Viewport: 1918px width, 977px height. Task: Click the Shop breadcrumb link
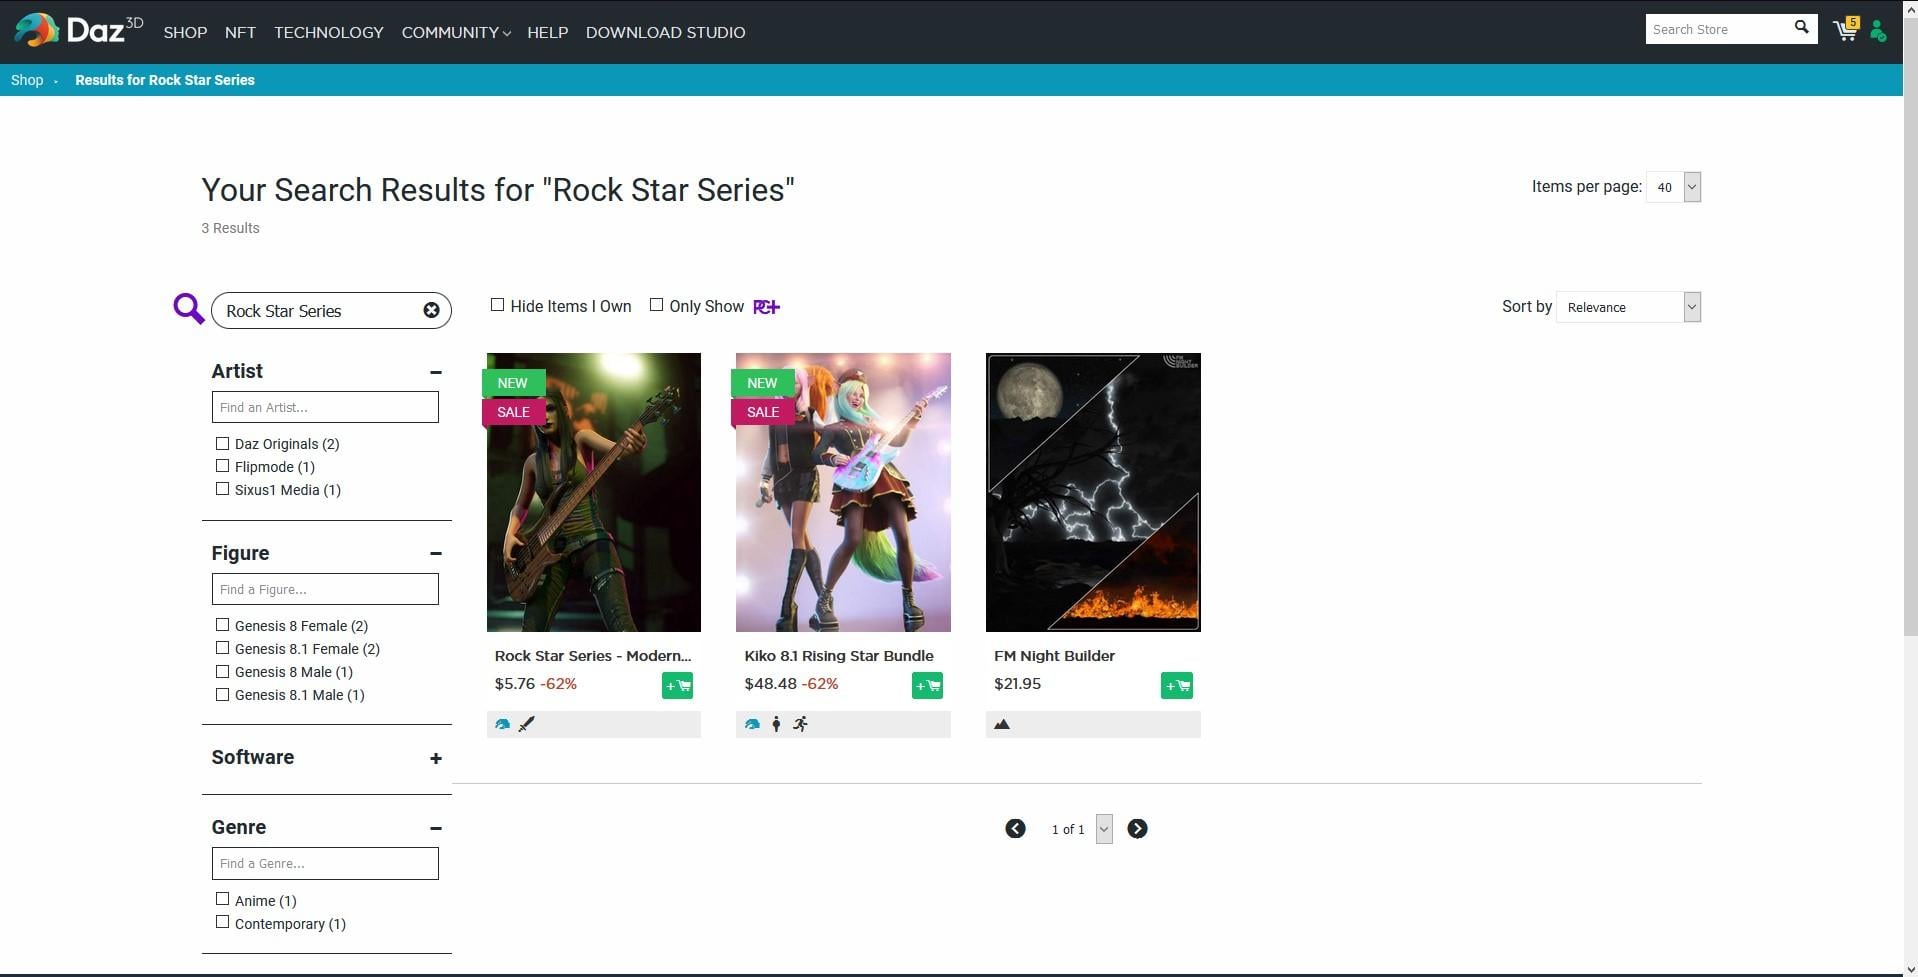click(x=27, y=80)
